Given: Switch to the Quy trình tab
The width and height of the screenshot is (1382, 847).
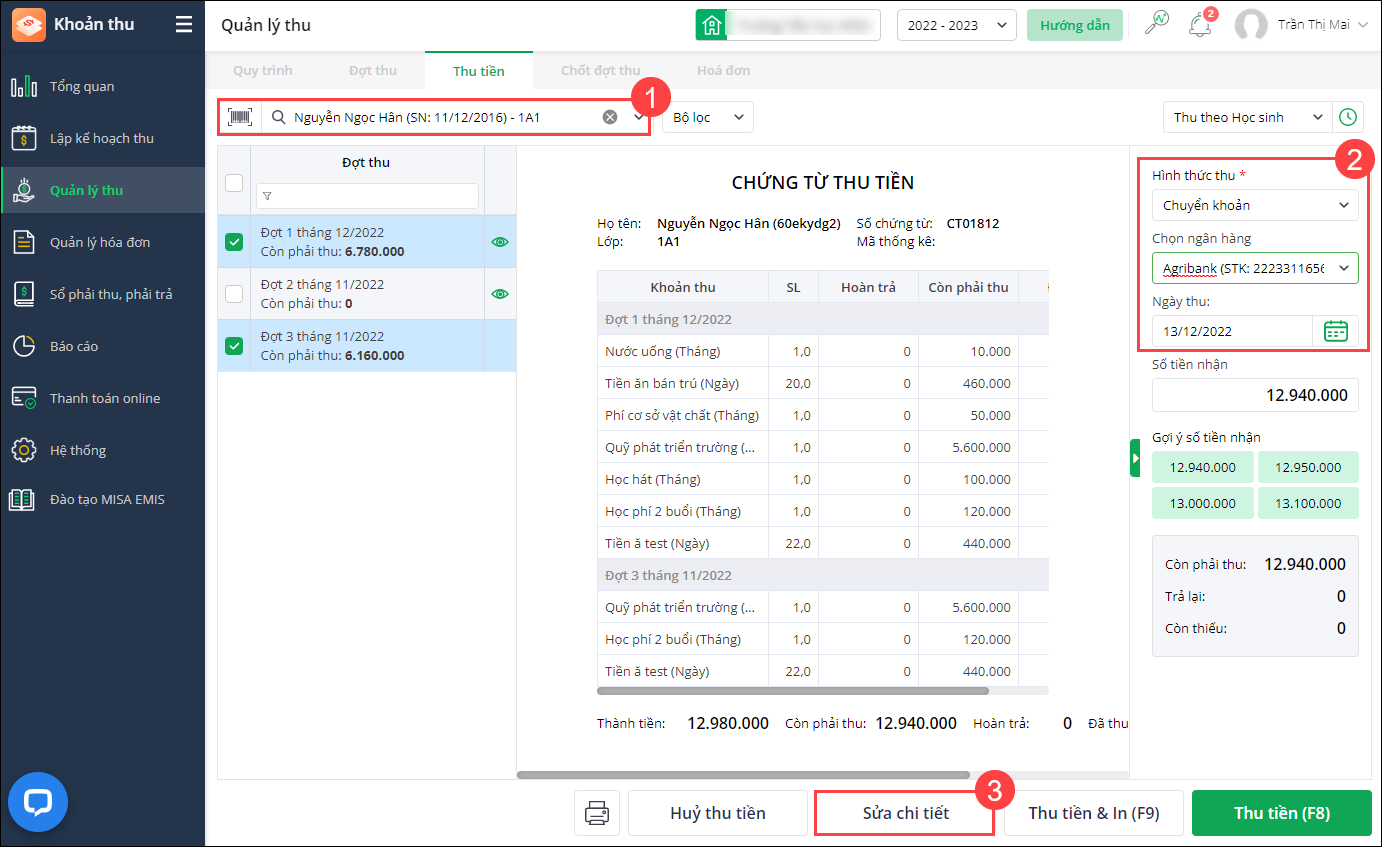Looking at the screenshot, I should pos(263,71).
